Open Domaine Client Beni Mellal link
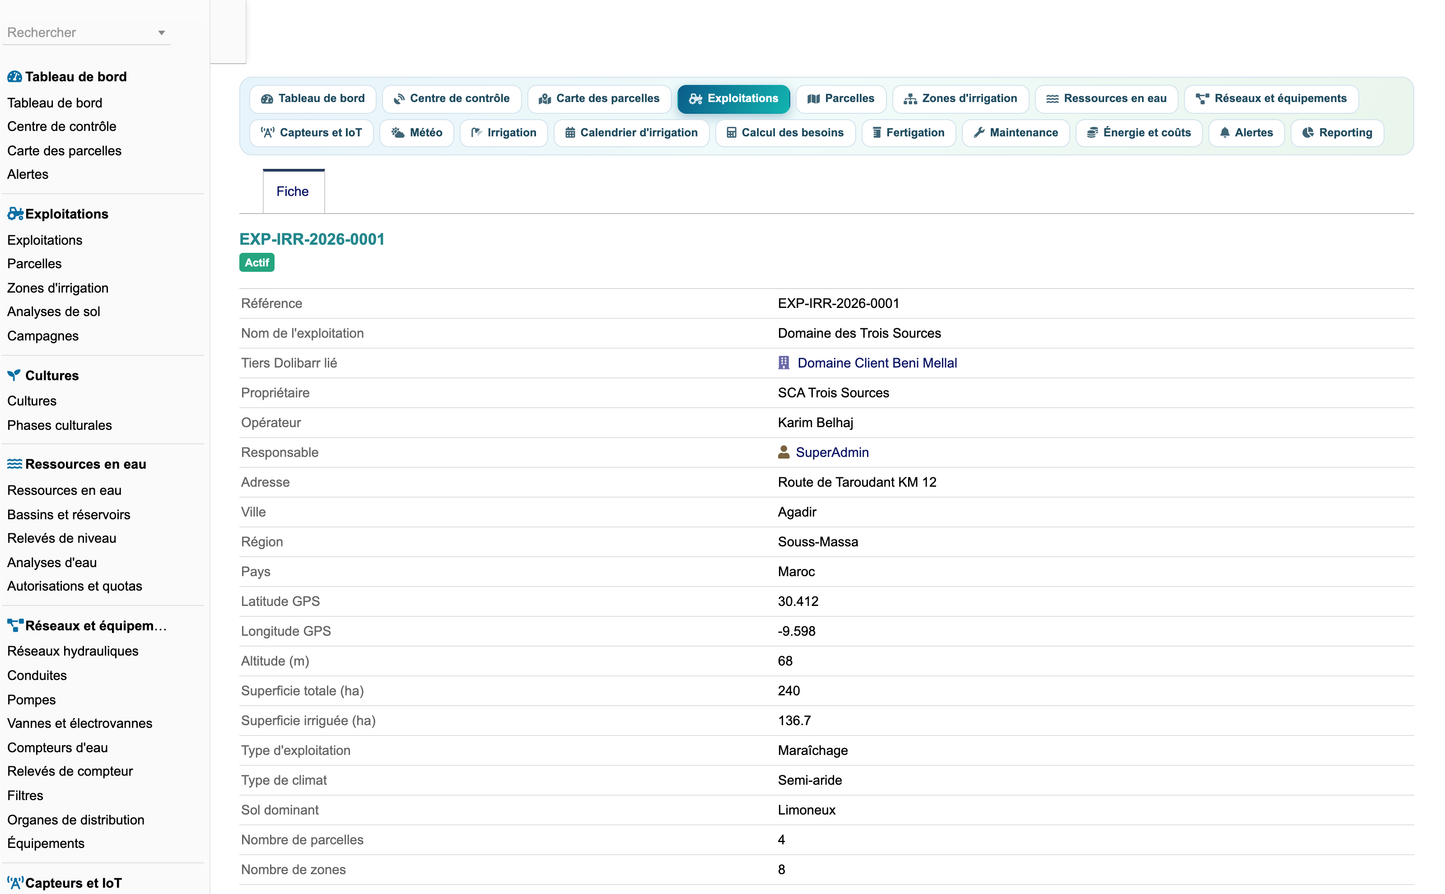Image resolution: width=1445 pixels, height=894 pixels. tap(877, 363)
